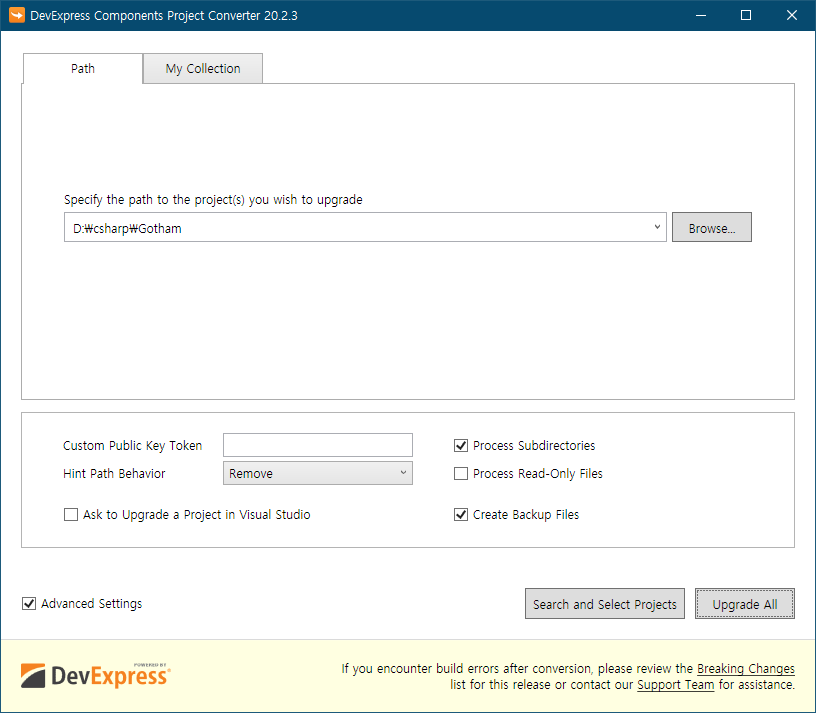Image resolution: width=816 pixels, height=713 pixels.
Task: Switch to the Path tab
Action: (83, 68)
